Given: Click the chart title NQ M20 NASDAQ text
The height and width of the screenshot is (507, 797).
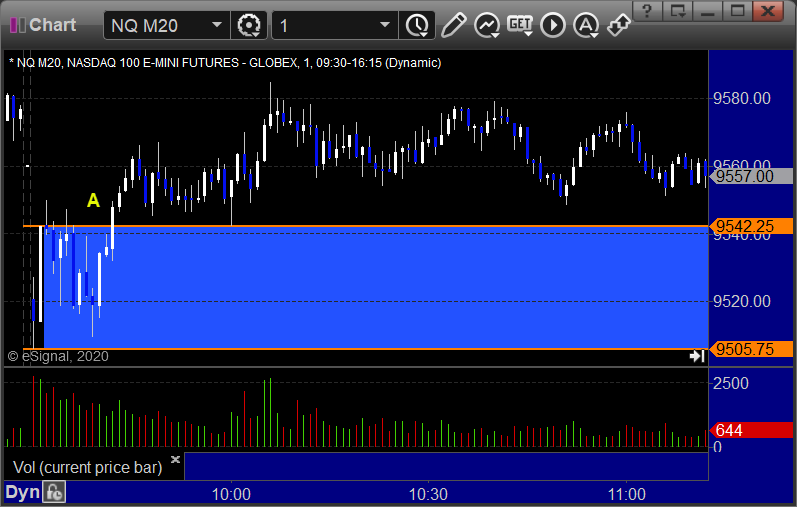Looking at the screenshot, I should coord(225,63).
